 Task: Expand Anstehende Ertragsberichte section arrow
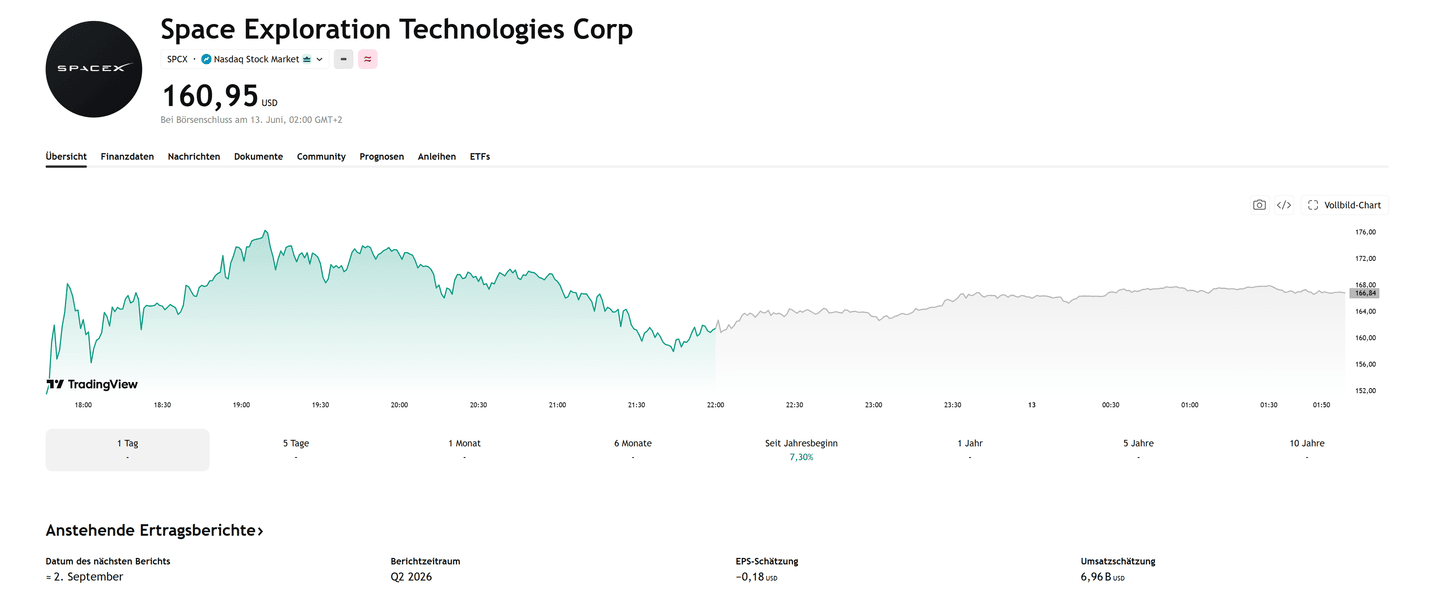coord(260,531)
